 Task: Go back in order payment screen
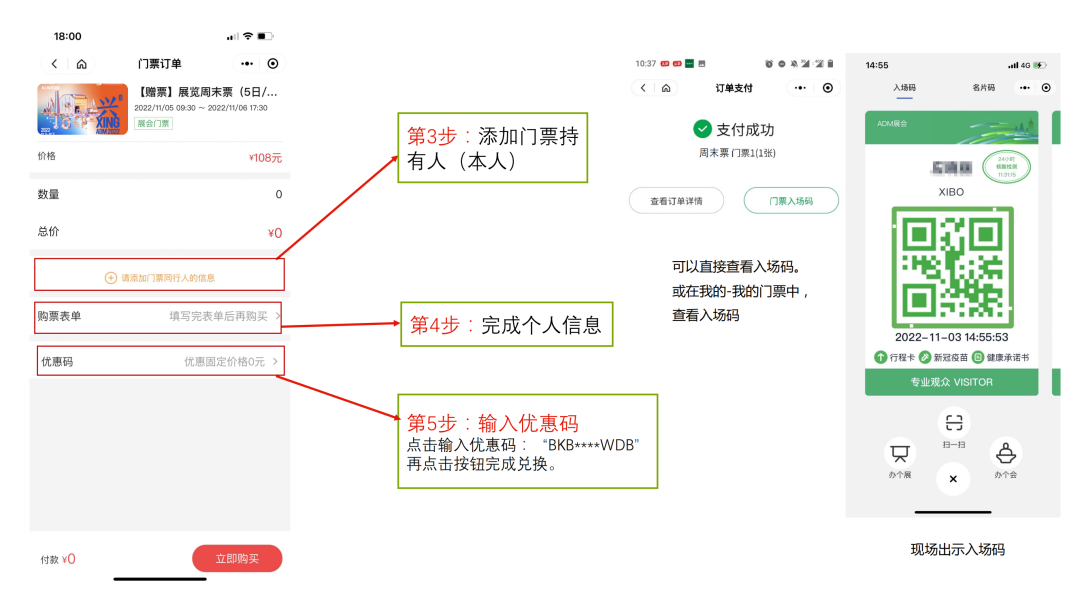click(643, 88)
